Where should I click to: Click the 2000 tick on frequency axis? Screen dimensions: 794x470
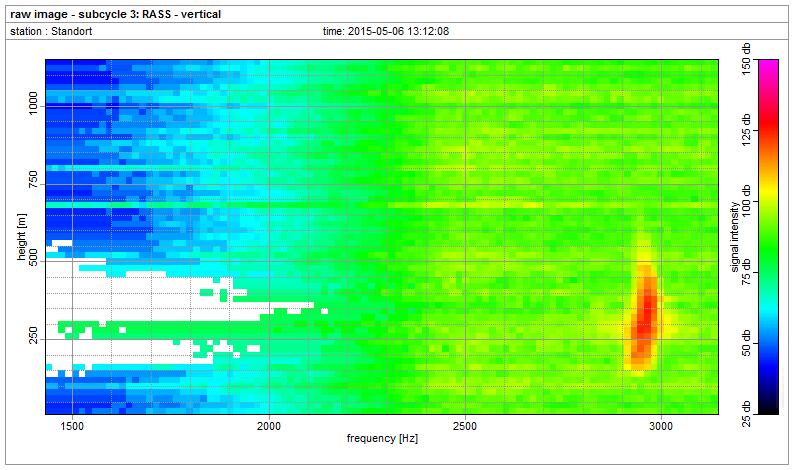pyautogui.click(x=269, y=426)
